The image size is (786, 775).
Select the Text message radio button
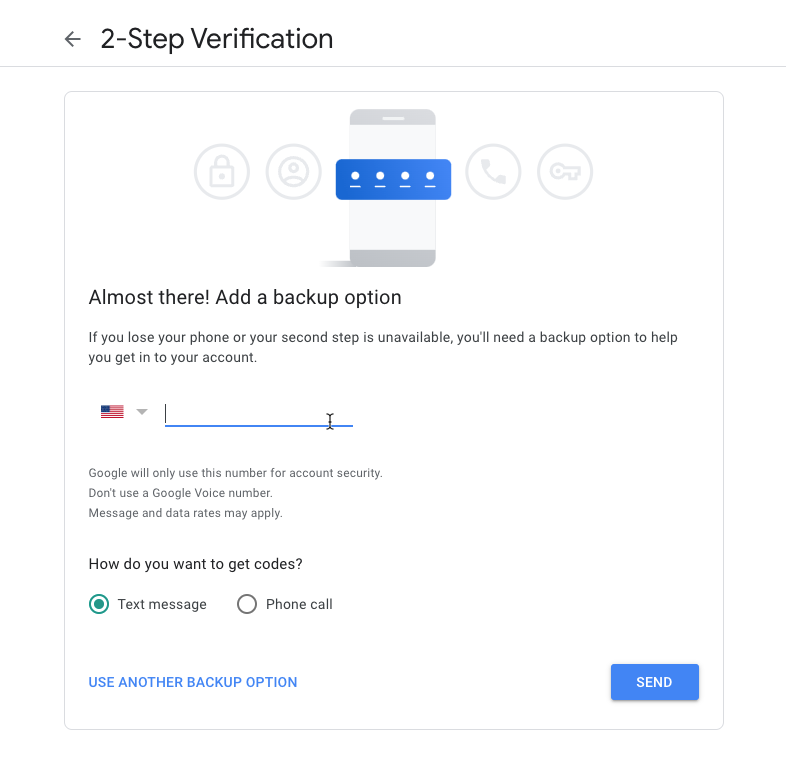coord(99,604)
